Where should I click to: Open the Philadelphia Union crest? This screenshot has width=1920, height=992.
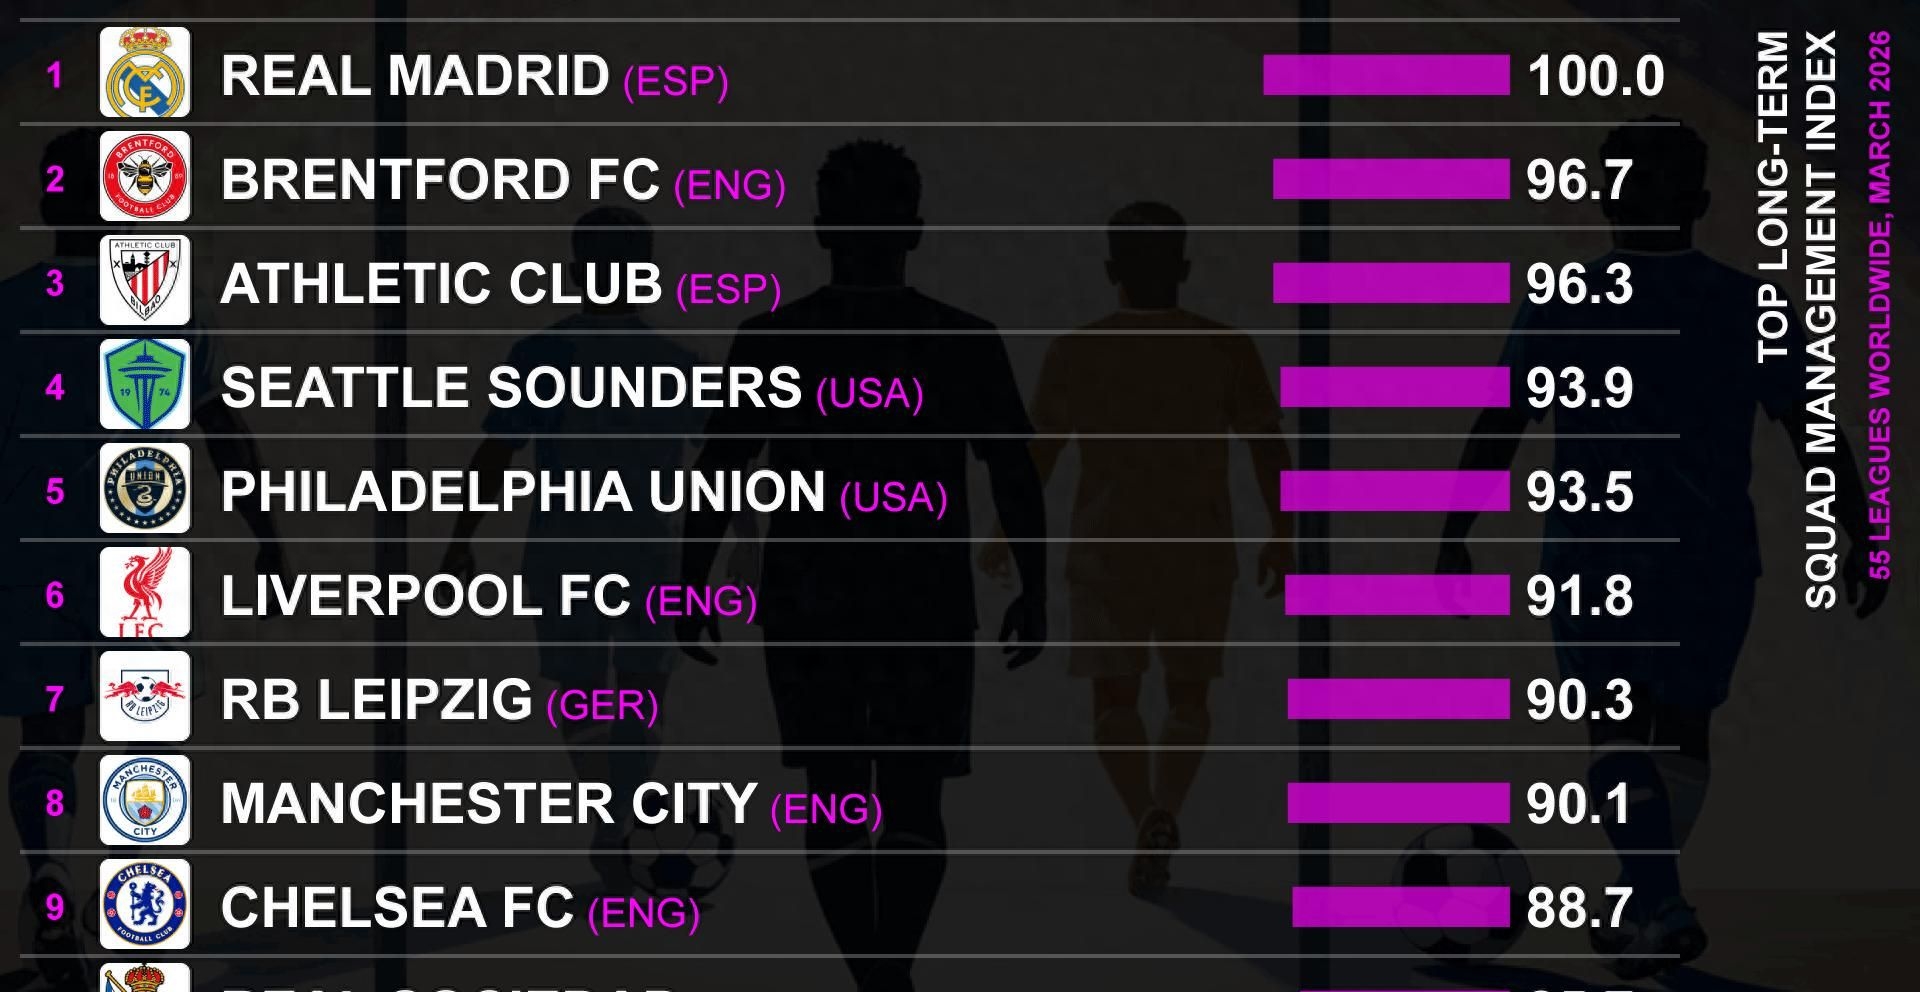tap(145, 489)
